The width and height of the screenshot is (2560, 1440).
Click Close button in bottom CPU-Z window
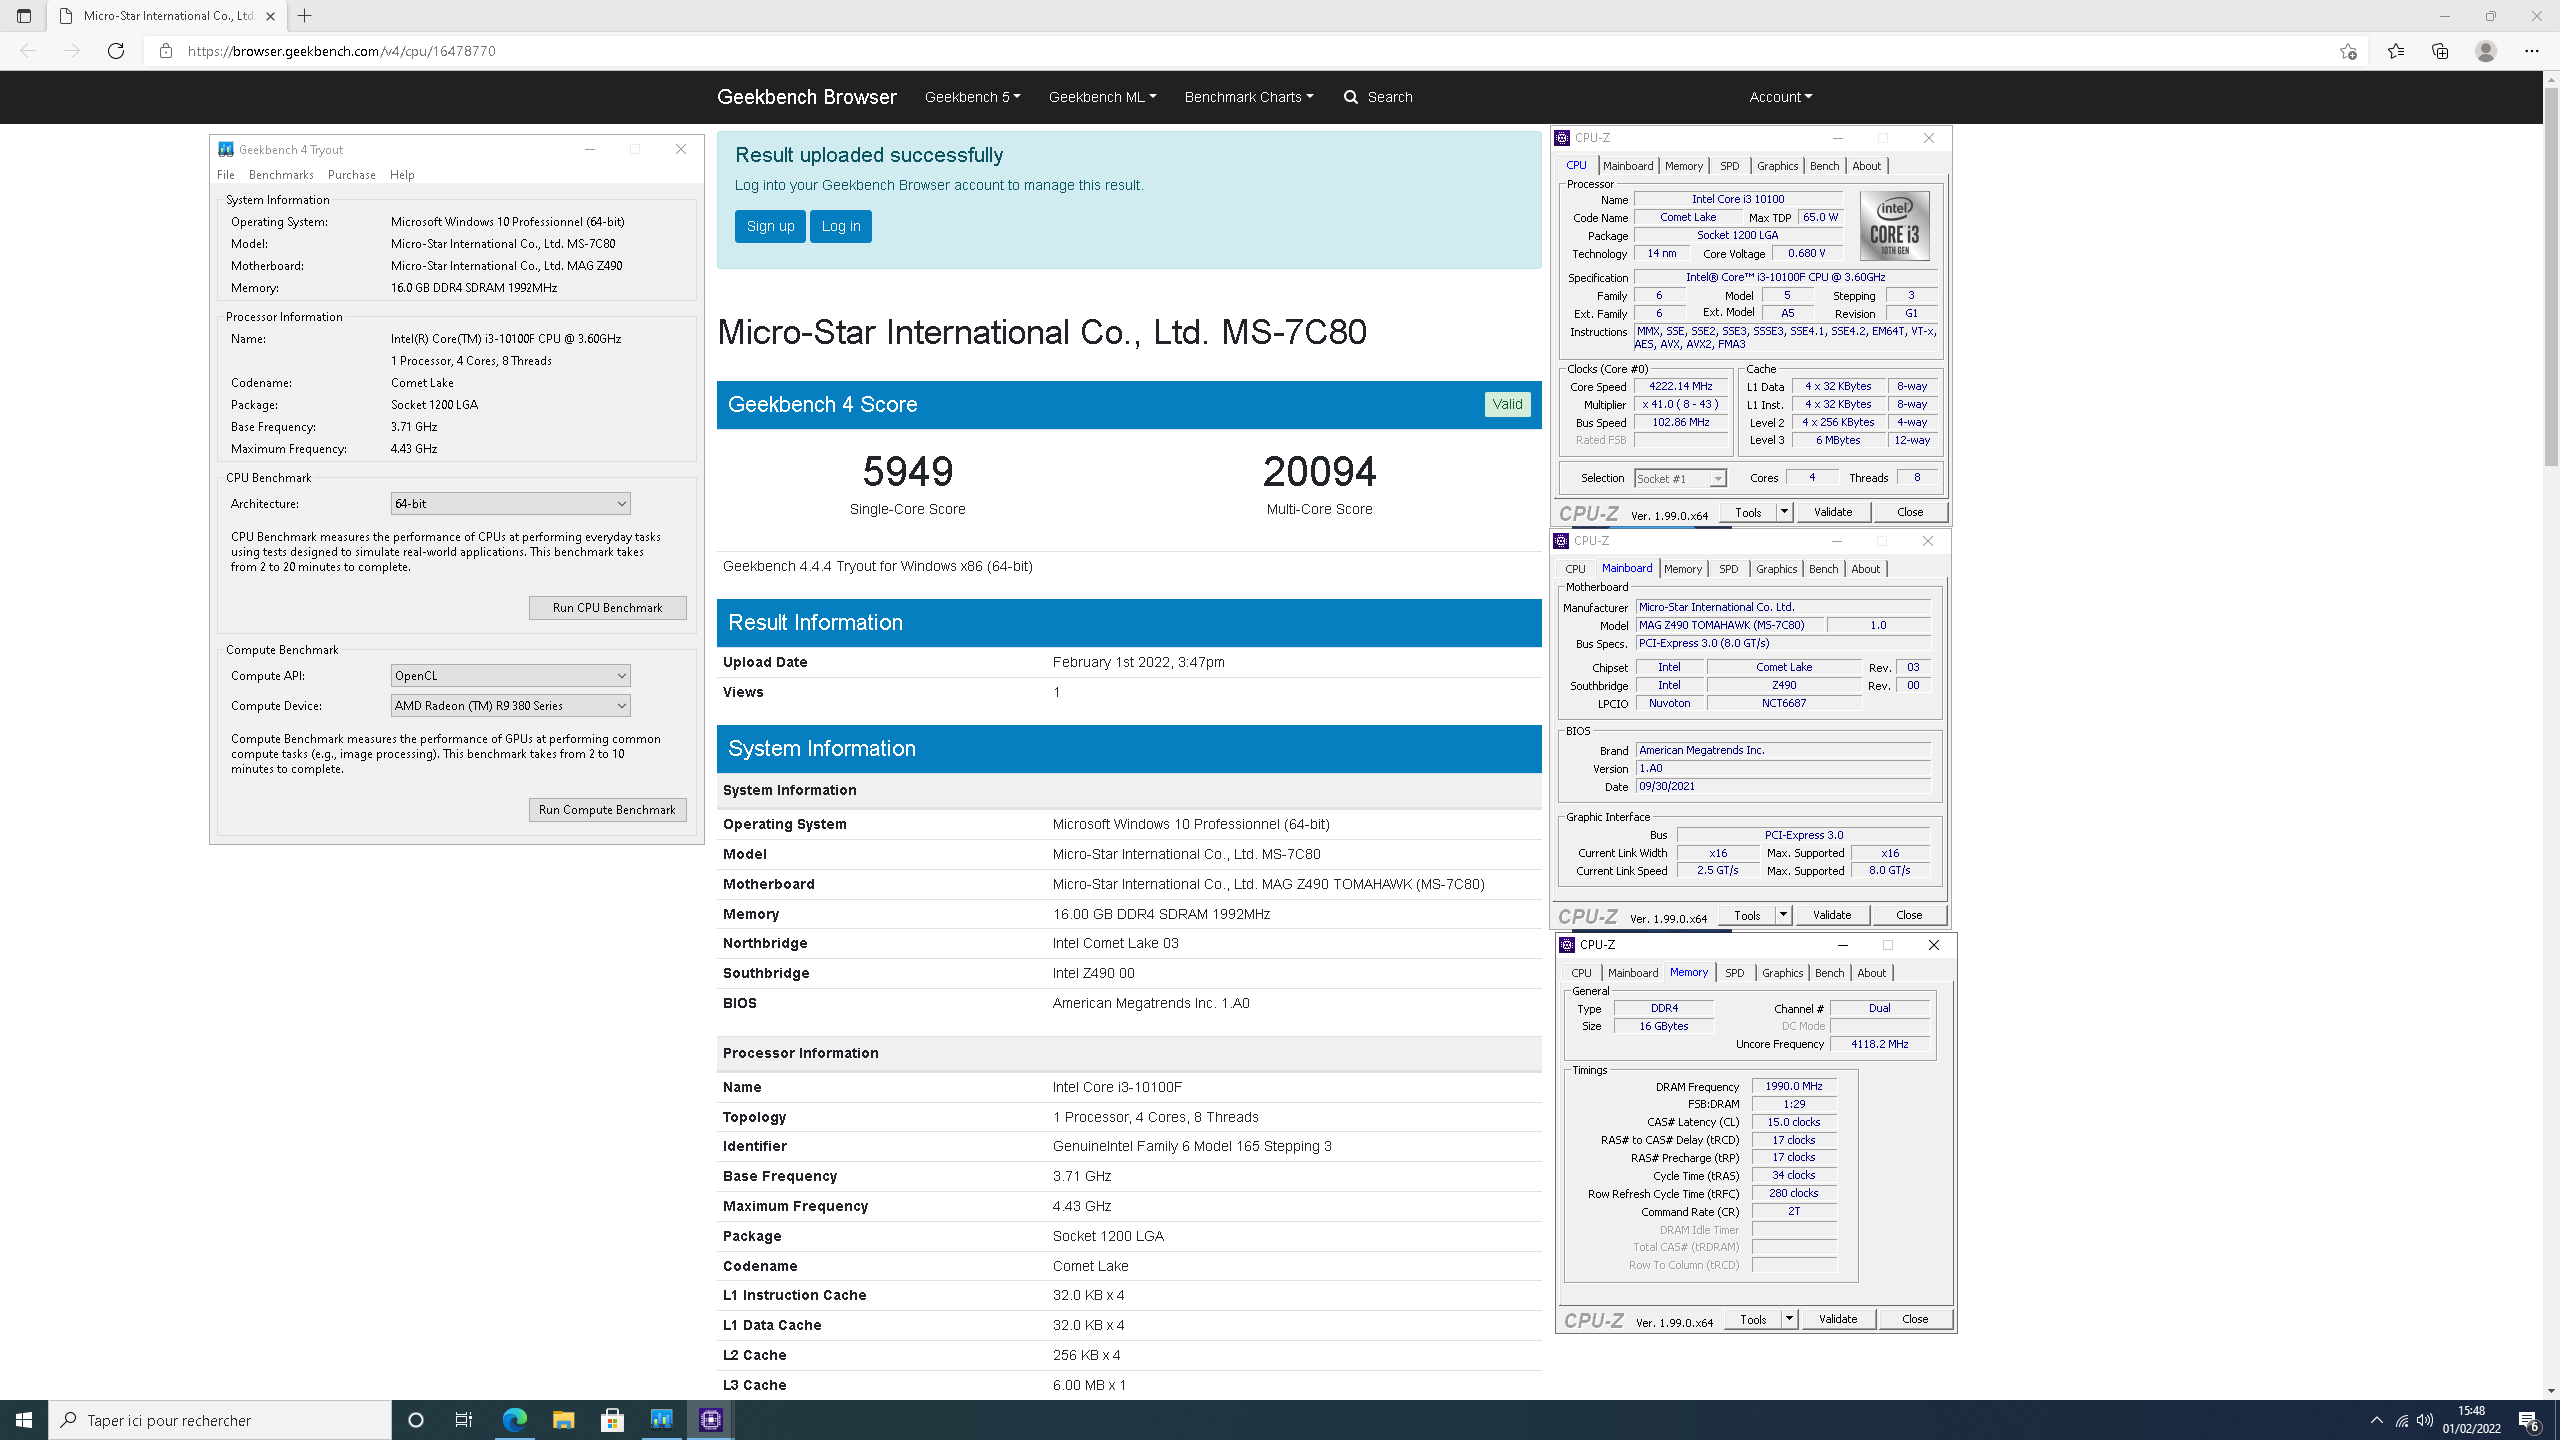[1915, 1319]
